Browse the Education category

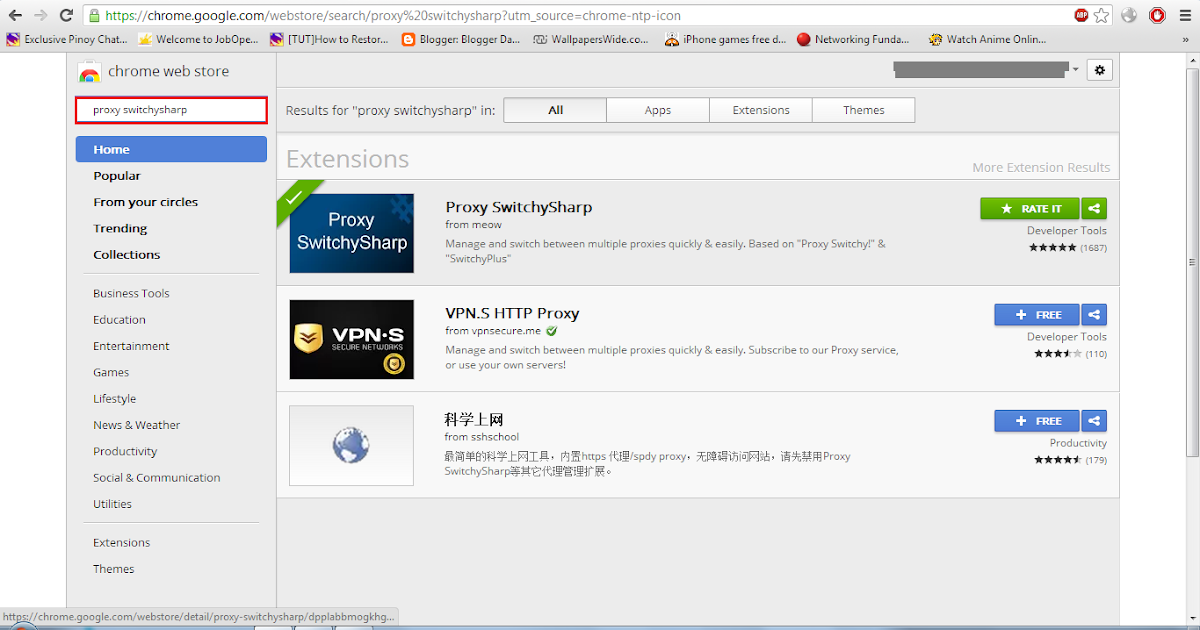point(119,320)
